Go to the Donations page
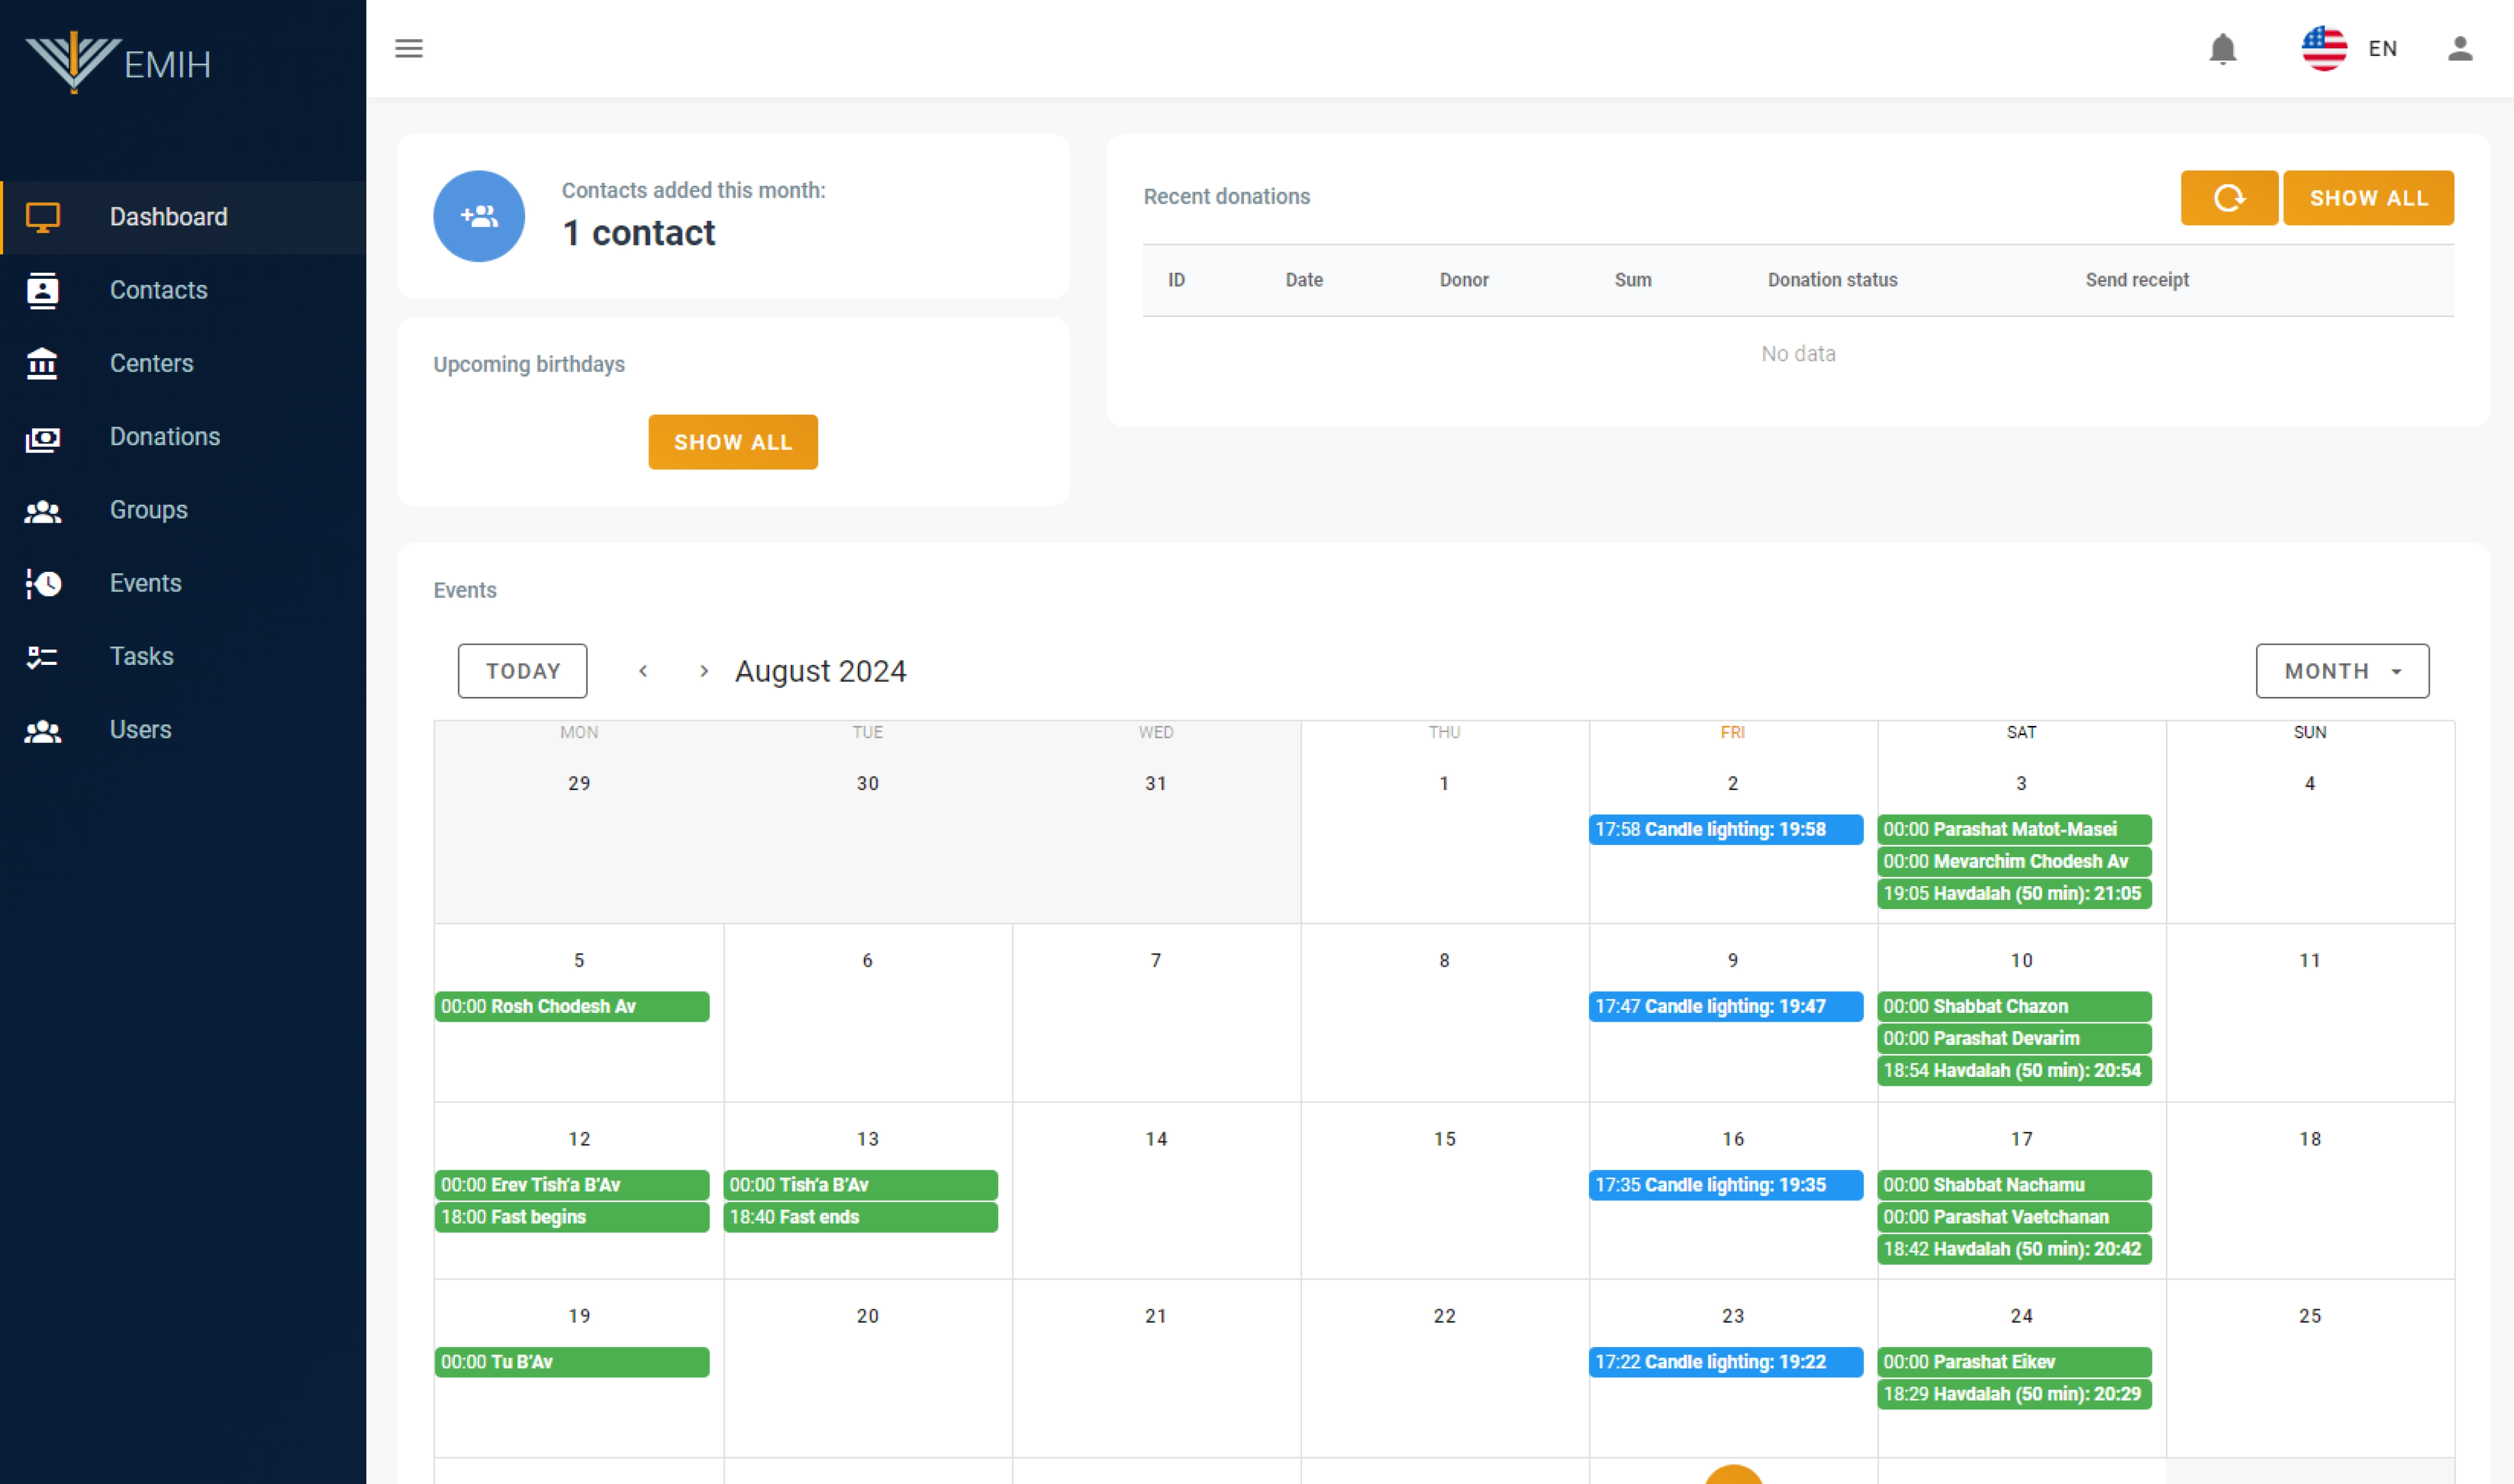Screen dimensions: 2514x1484 [164, 436]
